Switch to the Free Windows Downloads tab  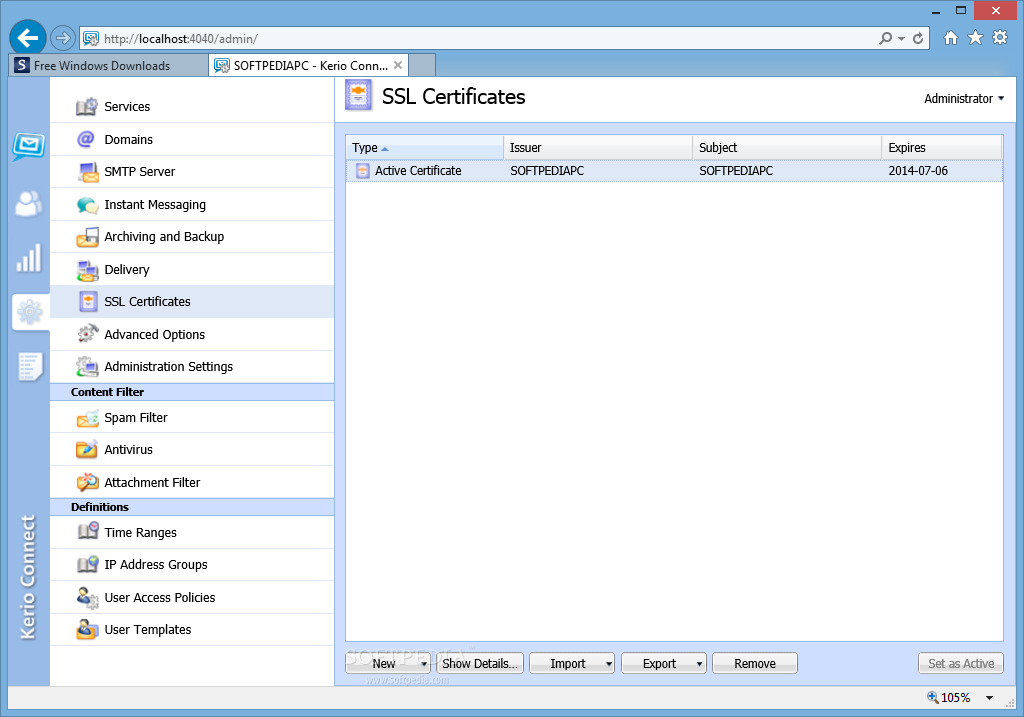pos(108,65)
